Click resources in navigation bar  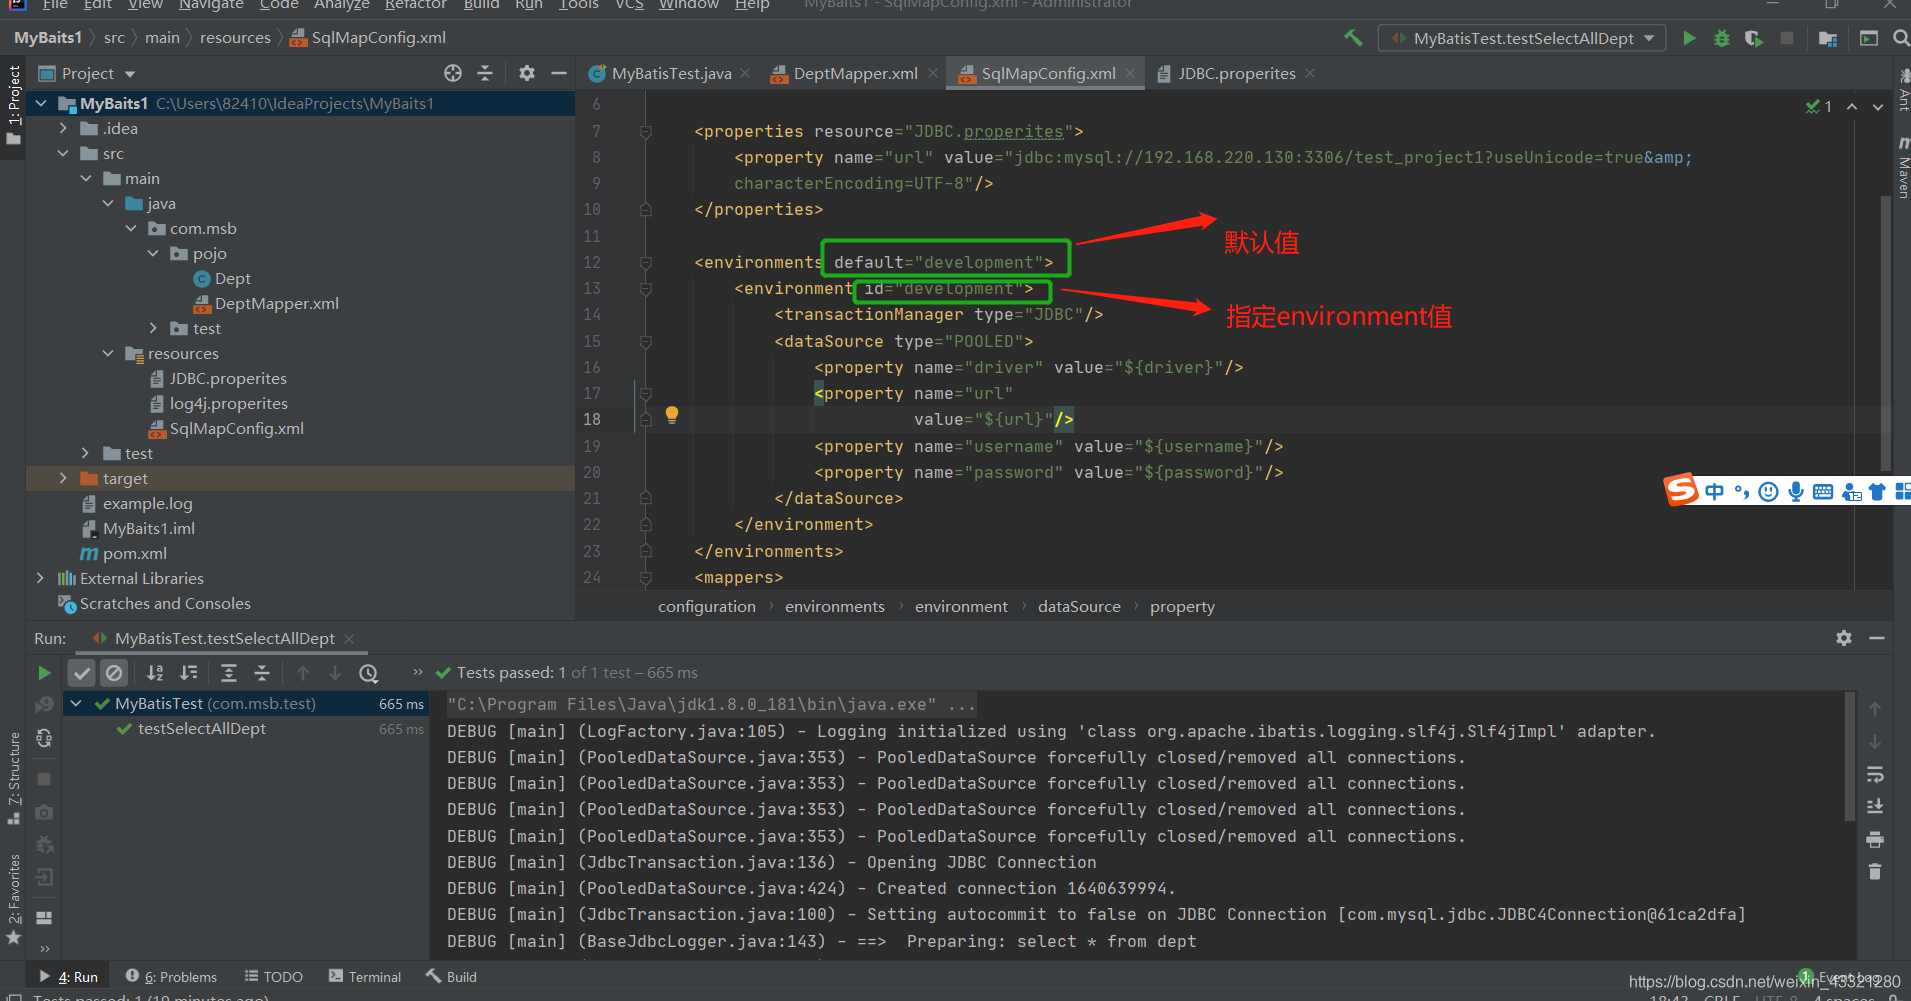[x=235, y=37]
